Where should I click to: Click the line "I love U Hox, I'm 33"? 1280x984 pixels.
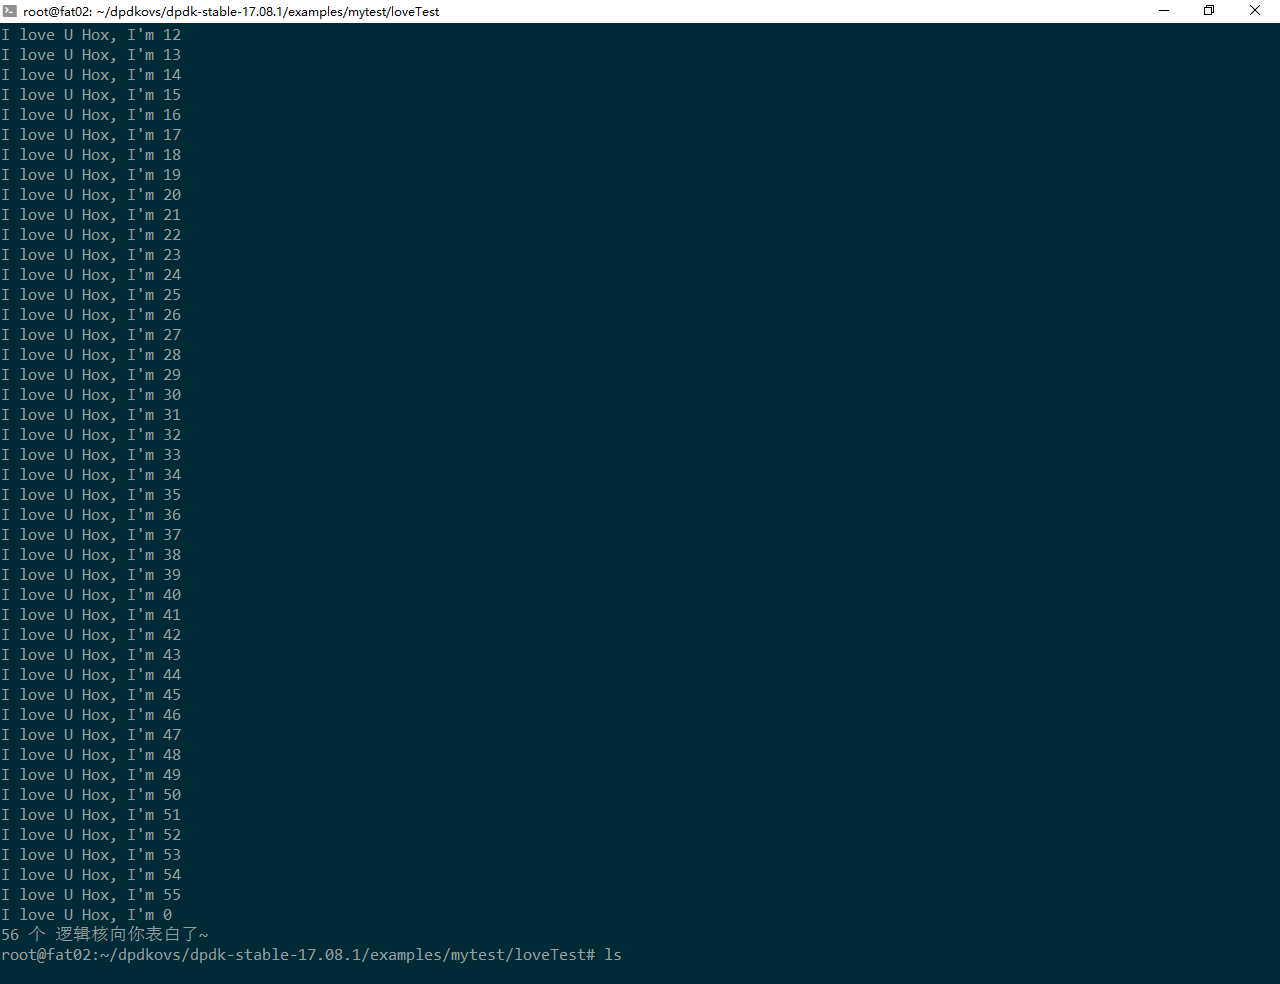click(91, 455)
